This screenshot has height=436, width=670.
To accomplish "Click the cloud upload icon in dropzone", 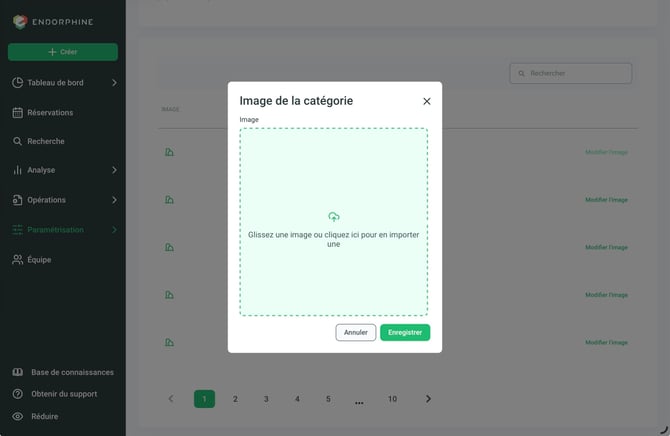I will [334, 217].
